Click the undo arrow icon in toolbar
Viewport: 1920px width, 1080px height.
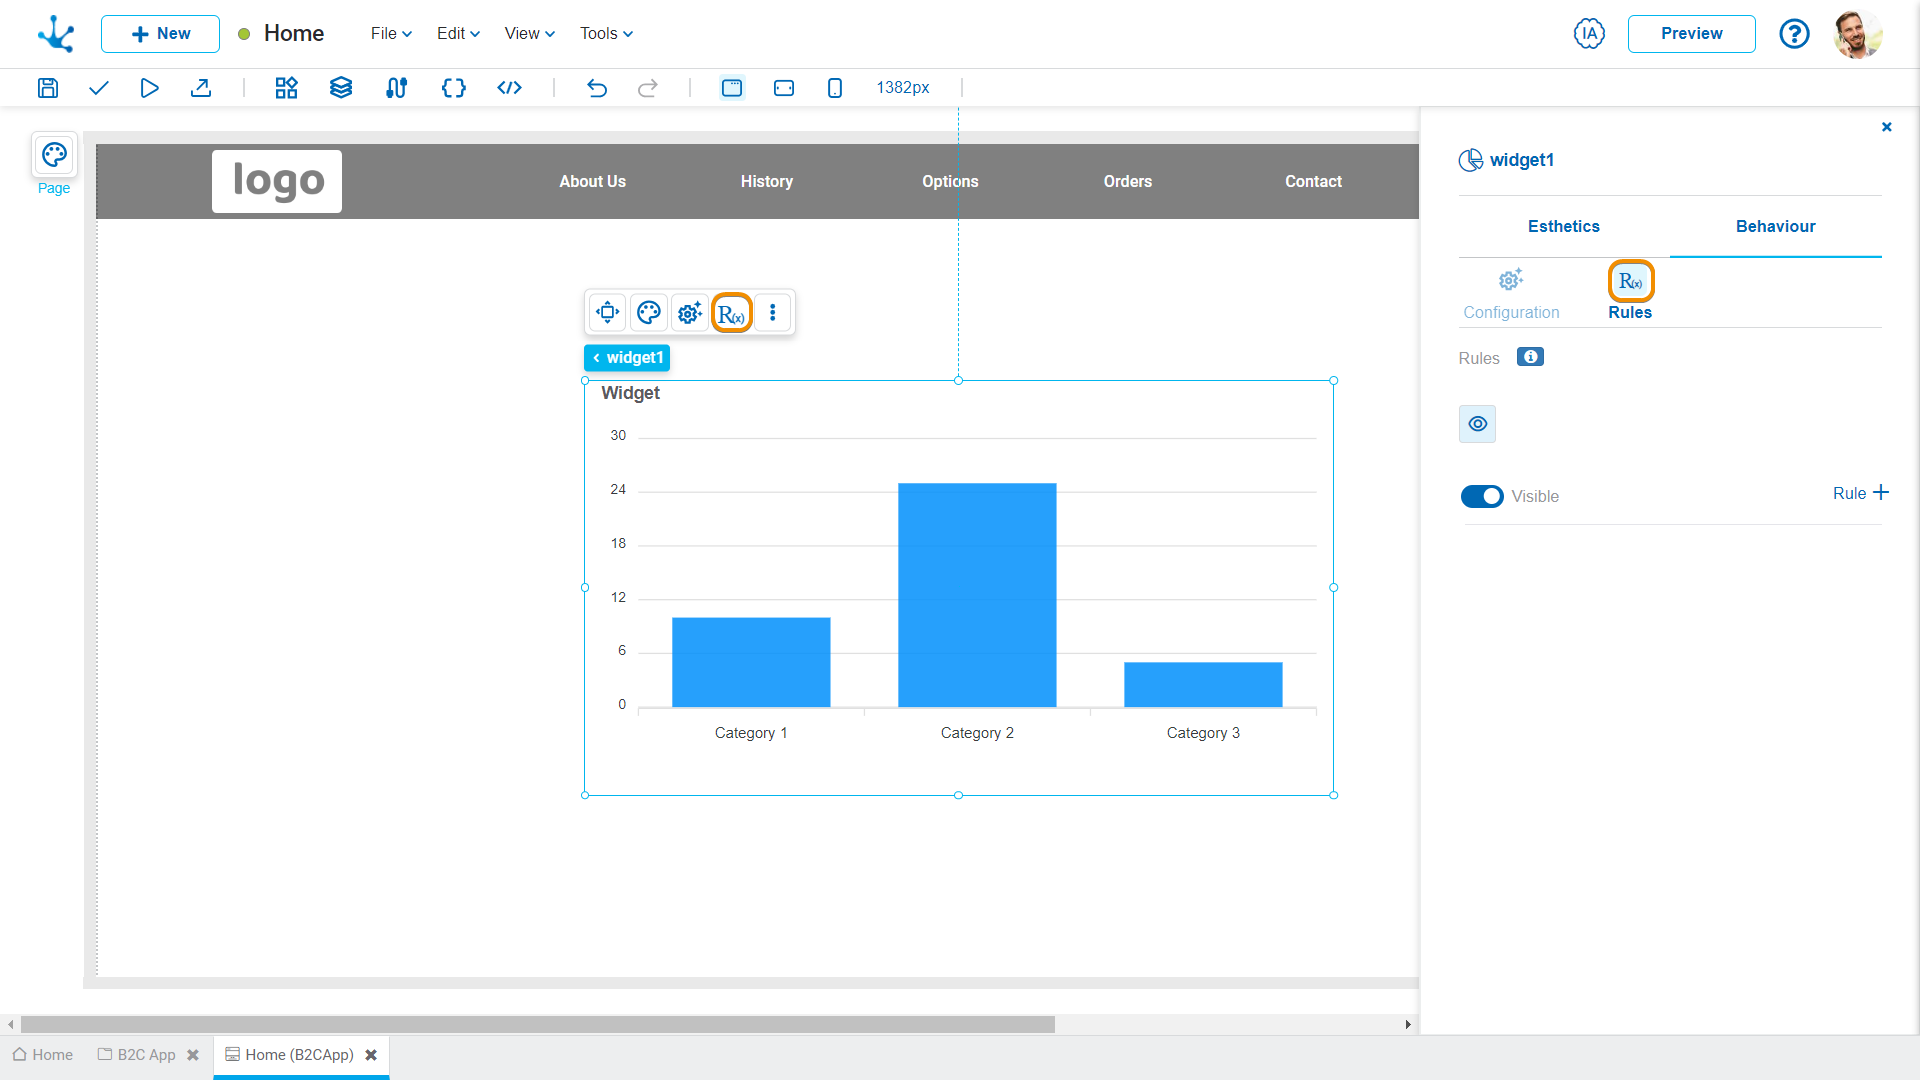click(597, 87)
